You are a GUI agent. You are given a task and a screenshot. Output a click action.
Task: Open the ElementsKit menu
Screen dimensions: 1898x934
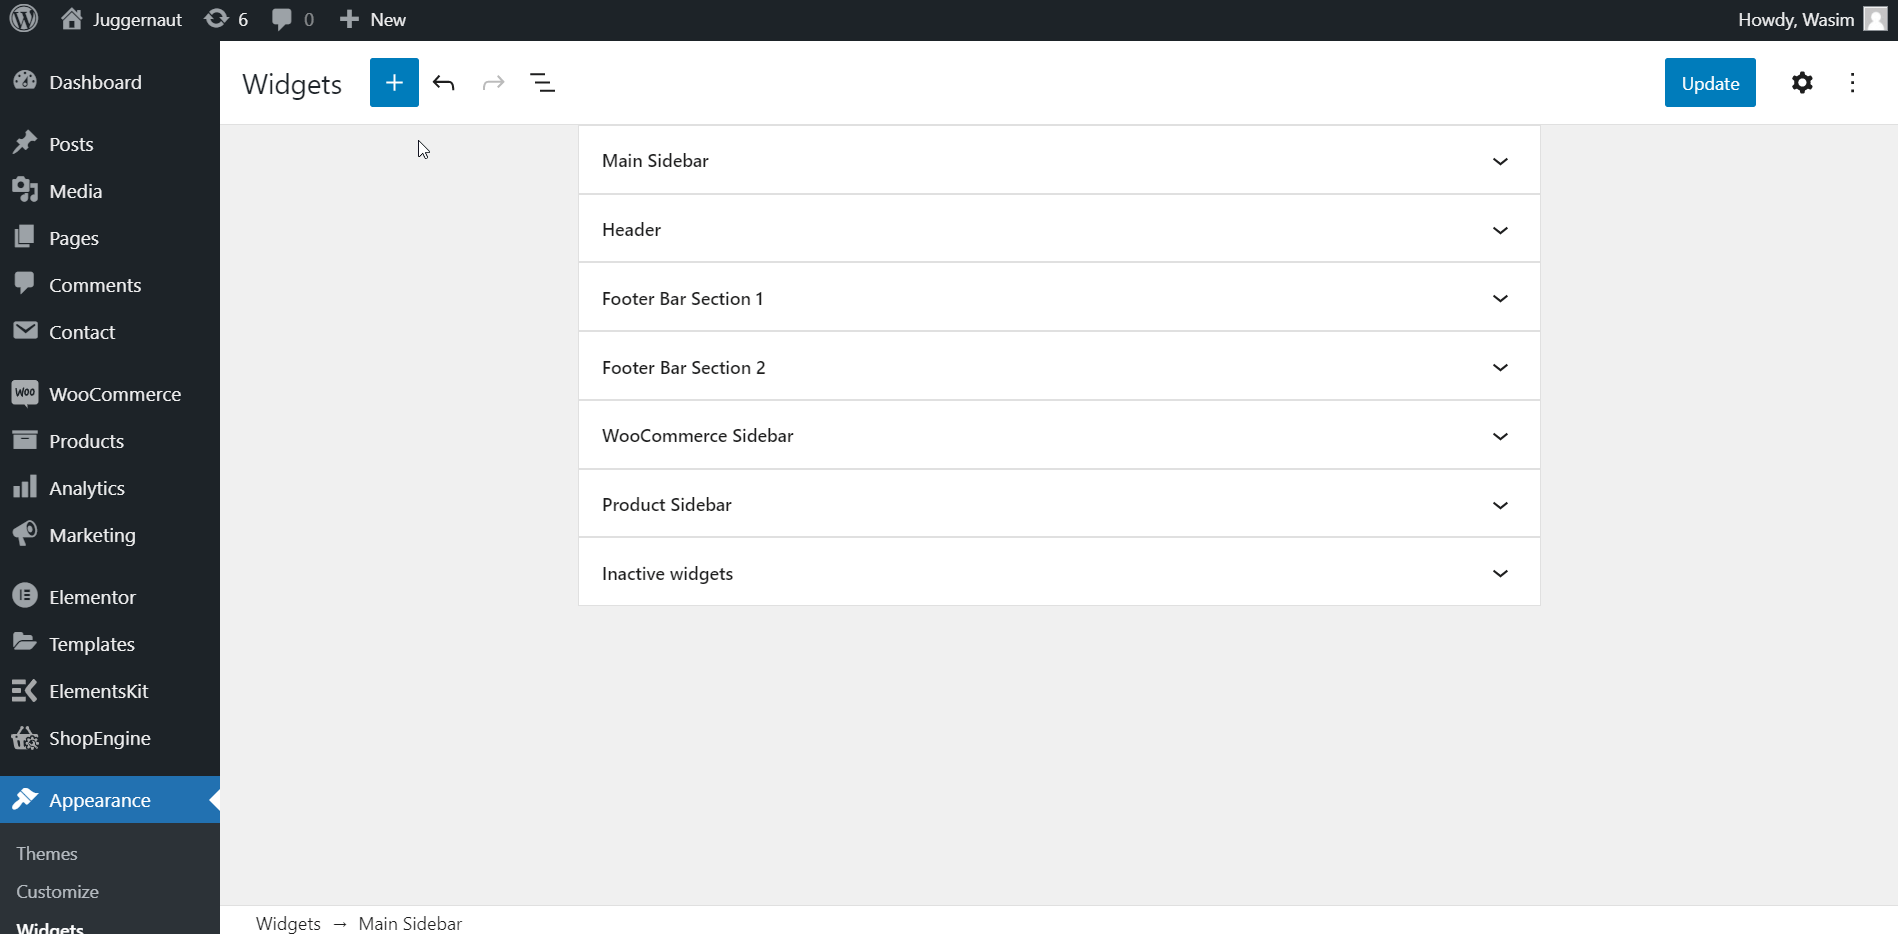[x=110, y=691]
